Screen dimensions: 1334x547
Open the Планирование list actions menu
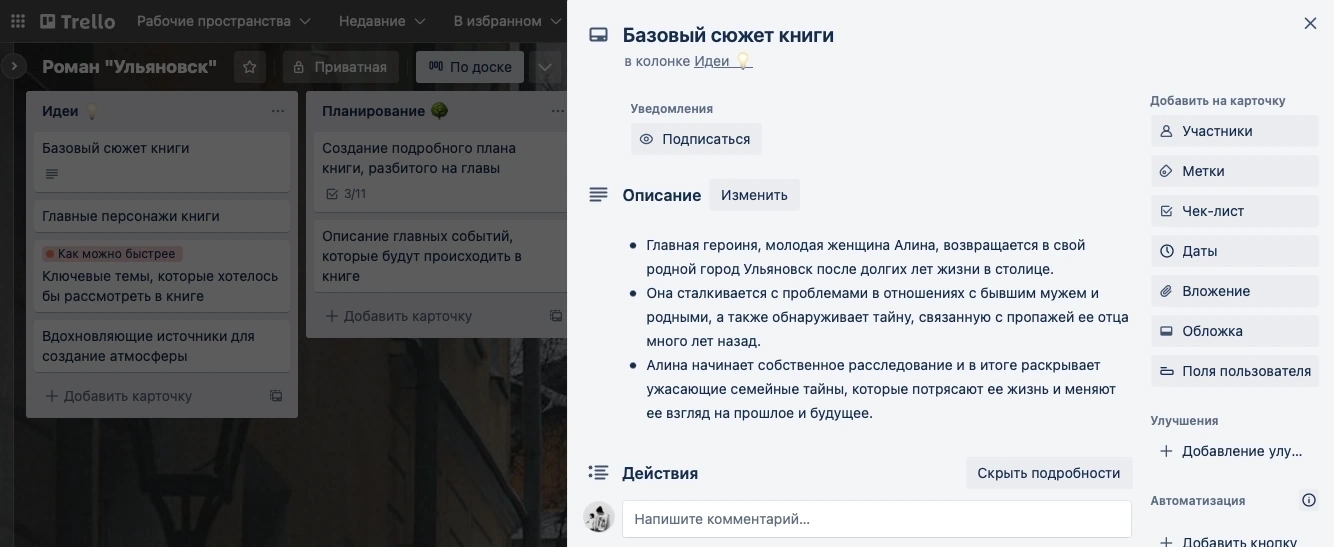tap(556, 111)
